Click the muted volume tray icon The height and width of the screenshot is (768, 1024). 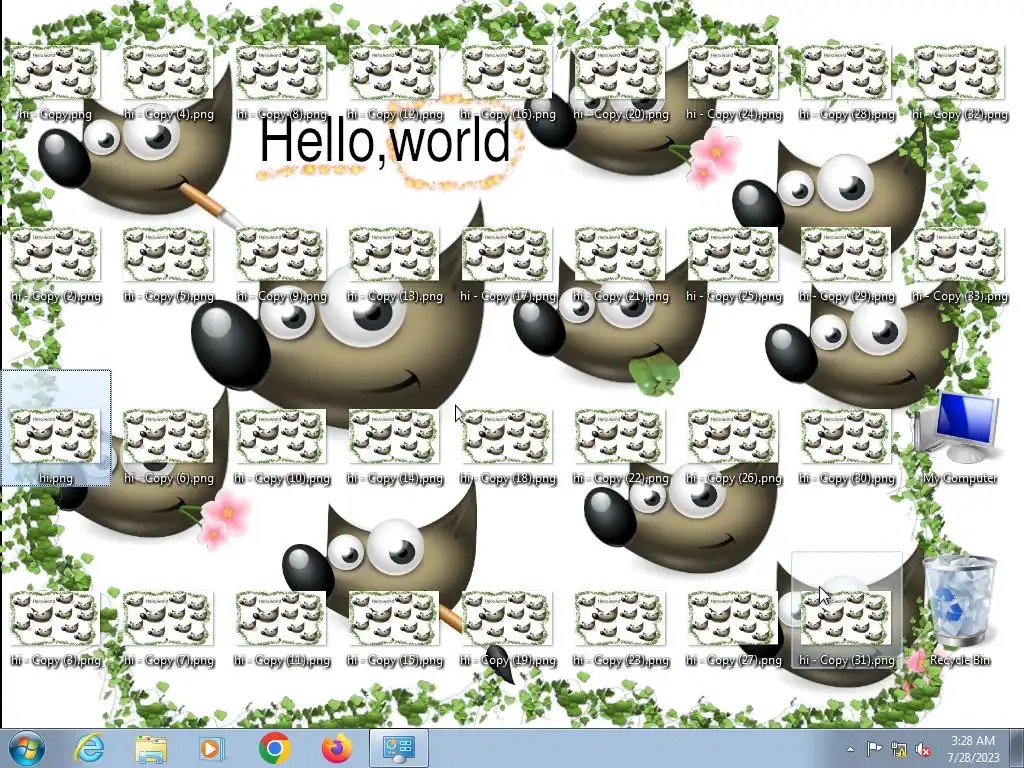923,749
